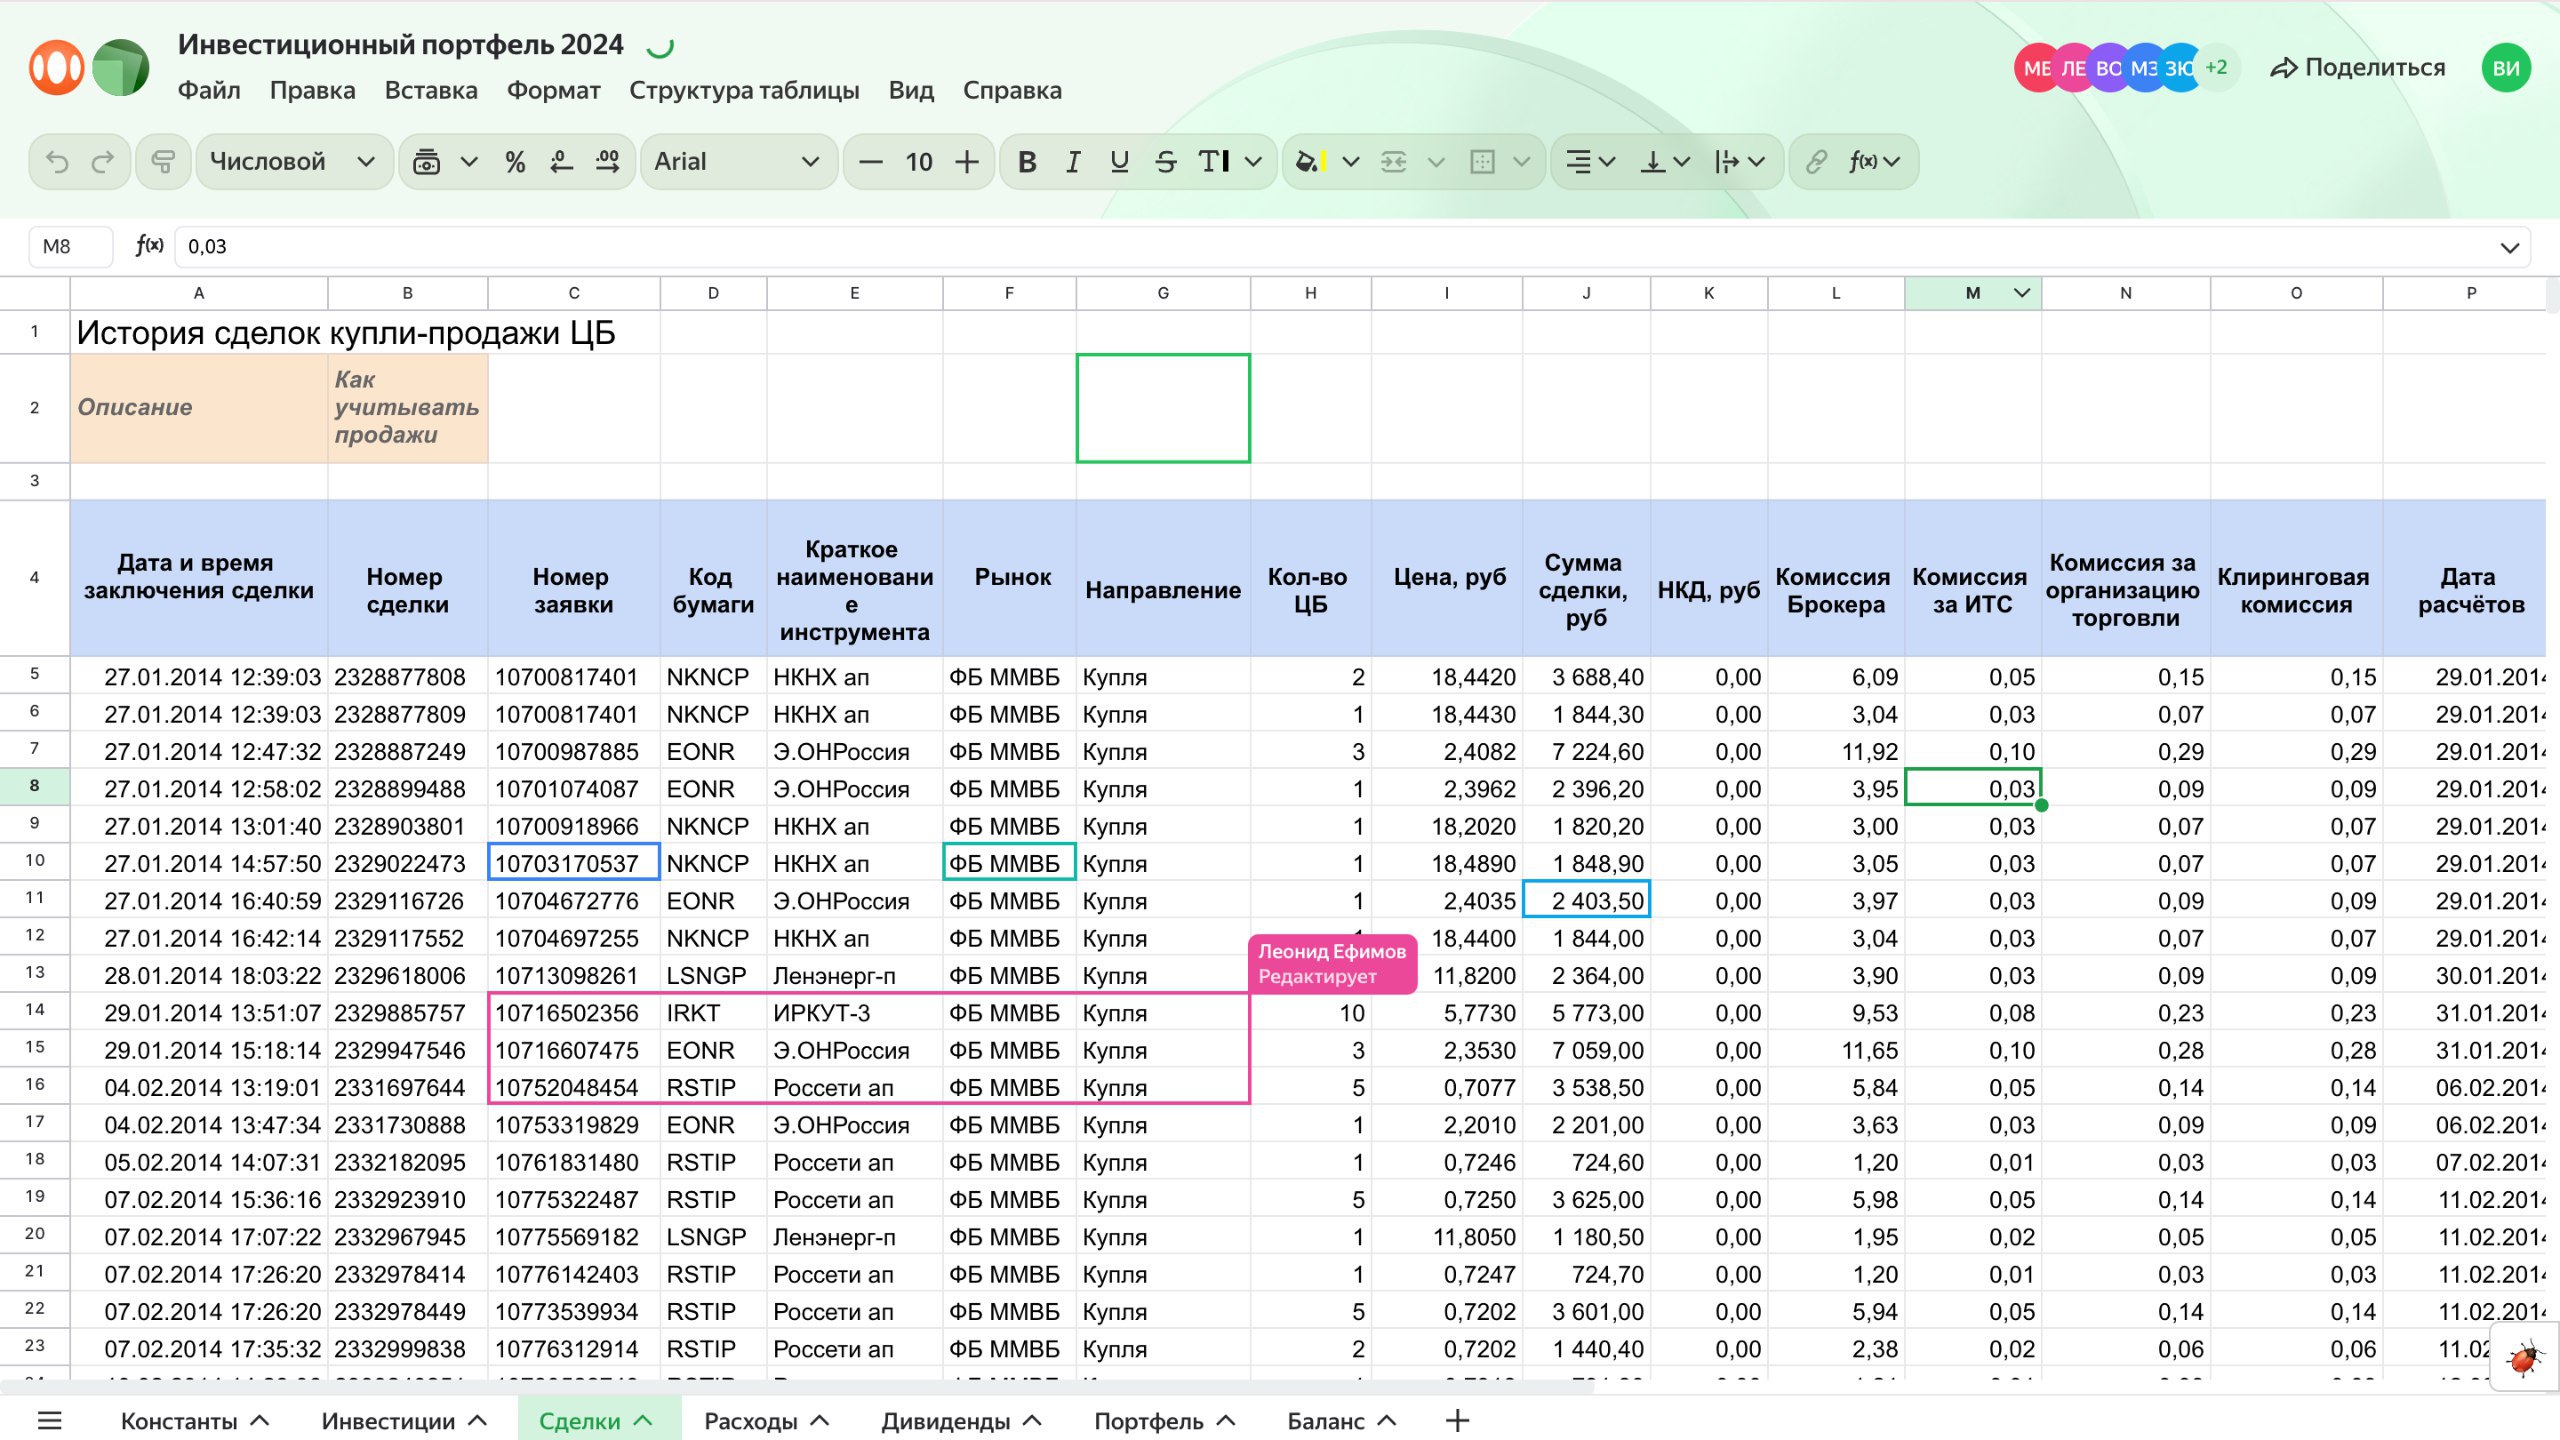This screenshot has width=2560, height=1440.
Task: Open the Структура таблицы menu
Action: click(x=744, y=90)
